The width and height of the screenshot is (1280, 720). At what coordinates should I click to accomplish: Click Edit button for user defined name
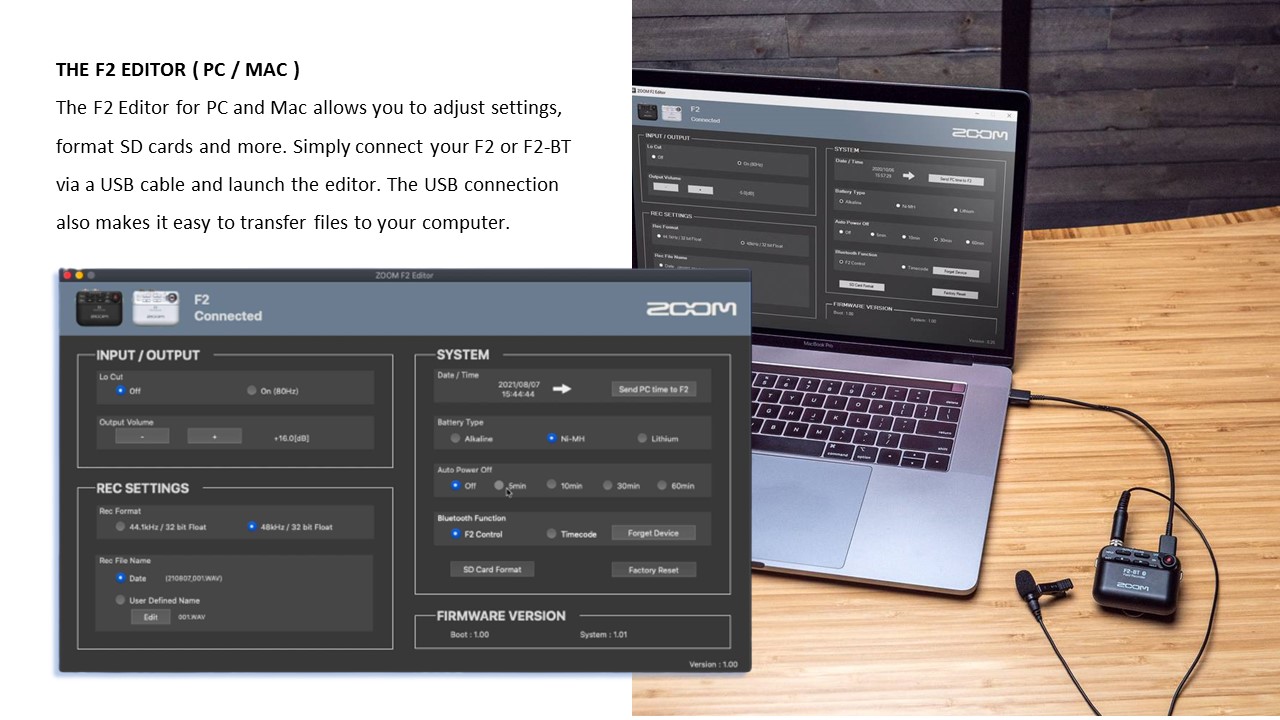pyautogui.click(x=150, y=617)
